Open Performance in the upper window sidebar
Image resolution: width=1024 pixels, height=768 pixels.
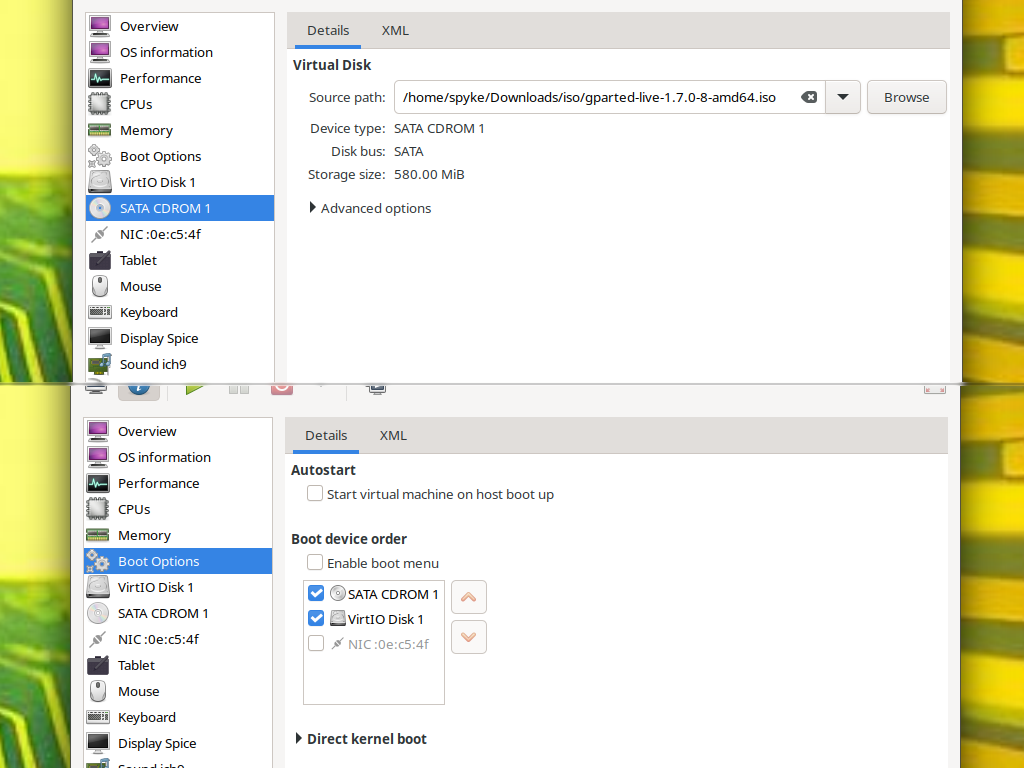point(160,78)
